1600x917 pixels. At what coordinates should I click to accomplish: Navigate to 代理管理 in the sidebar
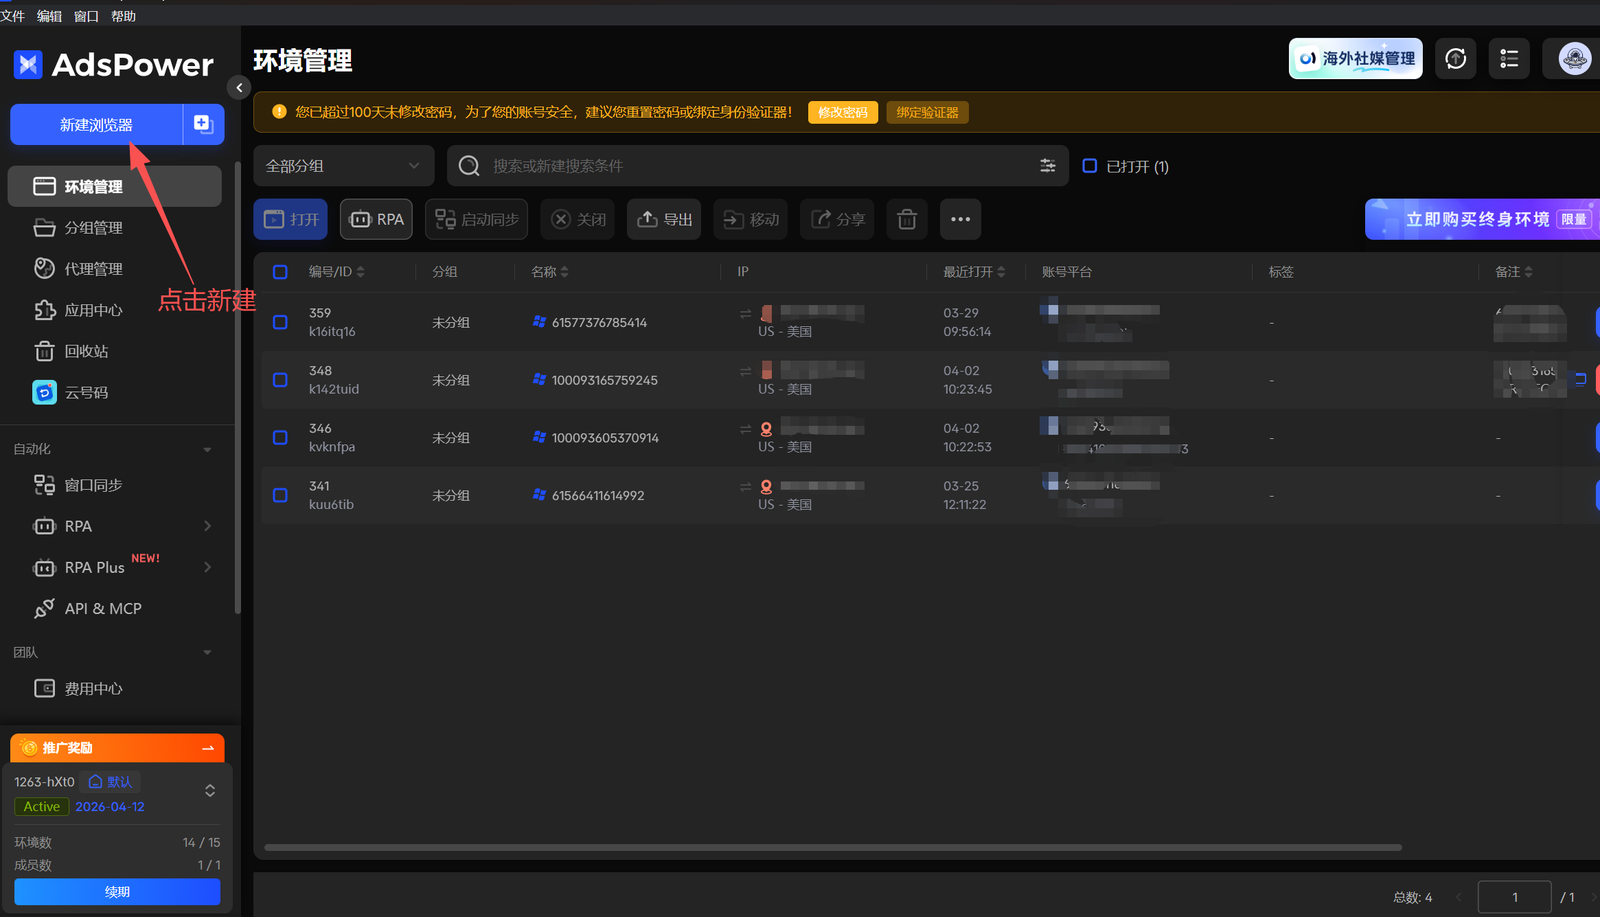(115, 269)
